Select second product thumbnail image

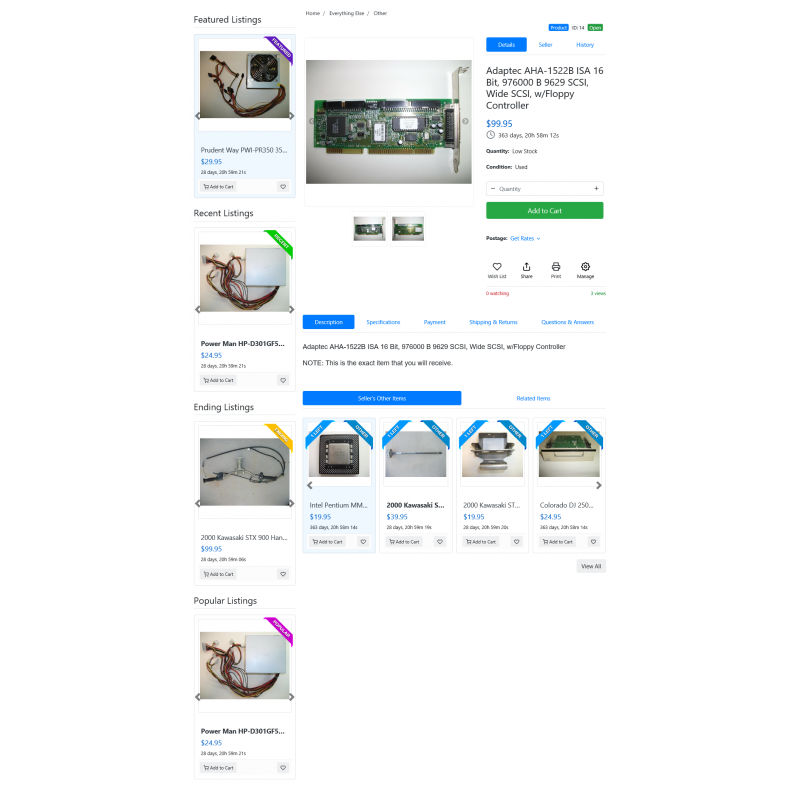click(x=408, y=229)
